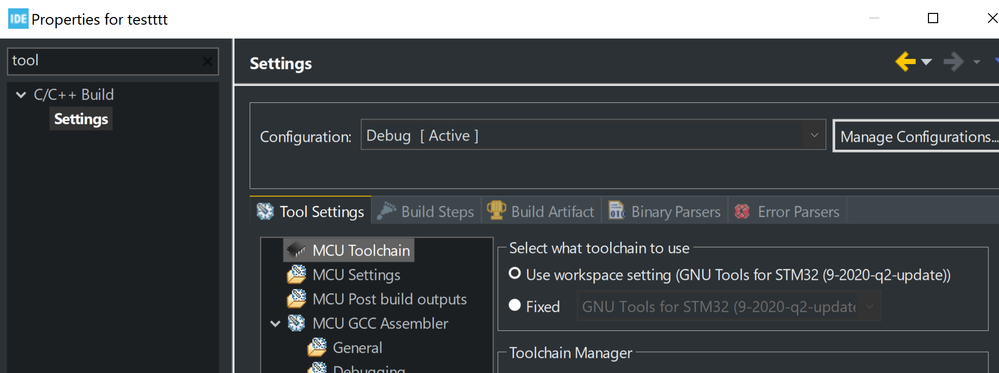Click the MCU GCC Assembler gear icon
This screenshot has width=999, height=373.
point(296,323)
